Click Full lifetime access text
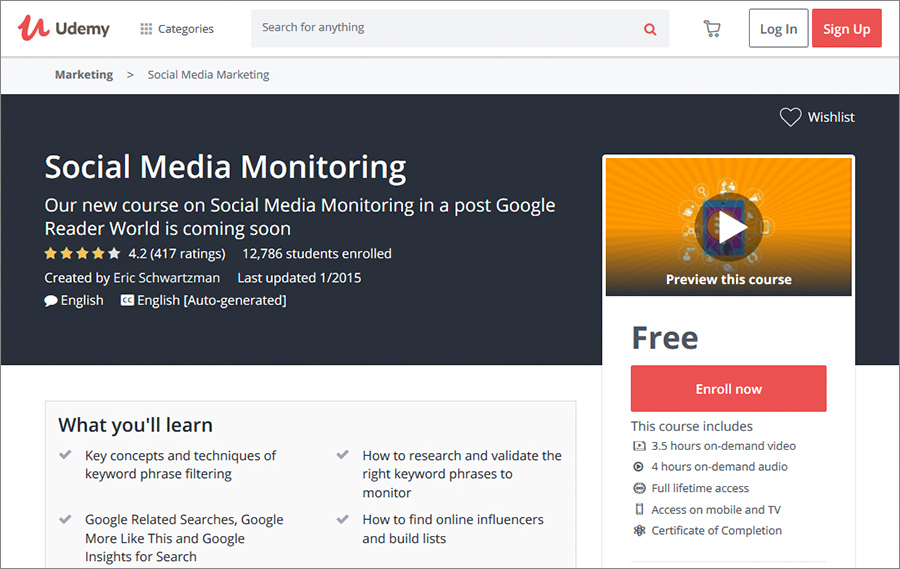Screen dimensions: 900x569 700,488
